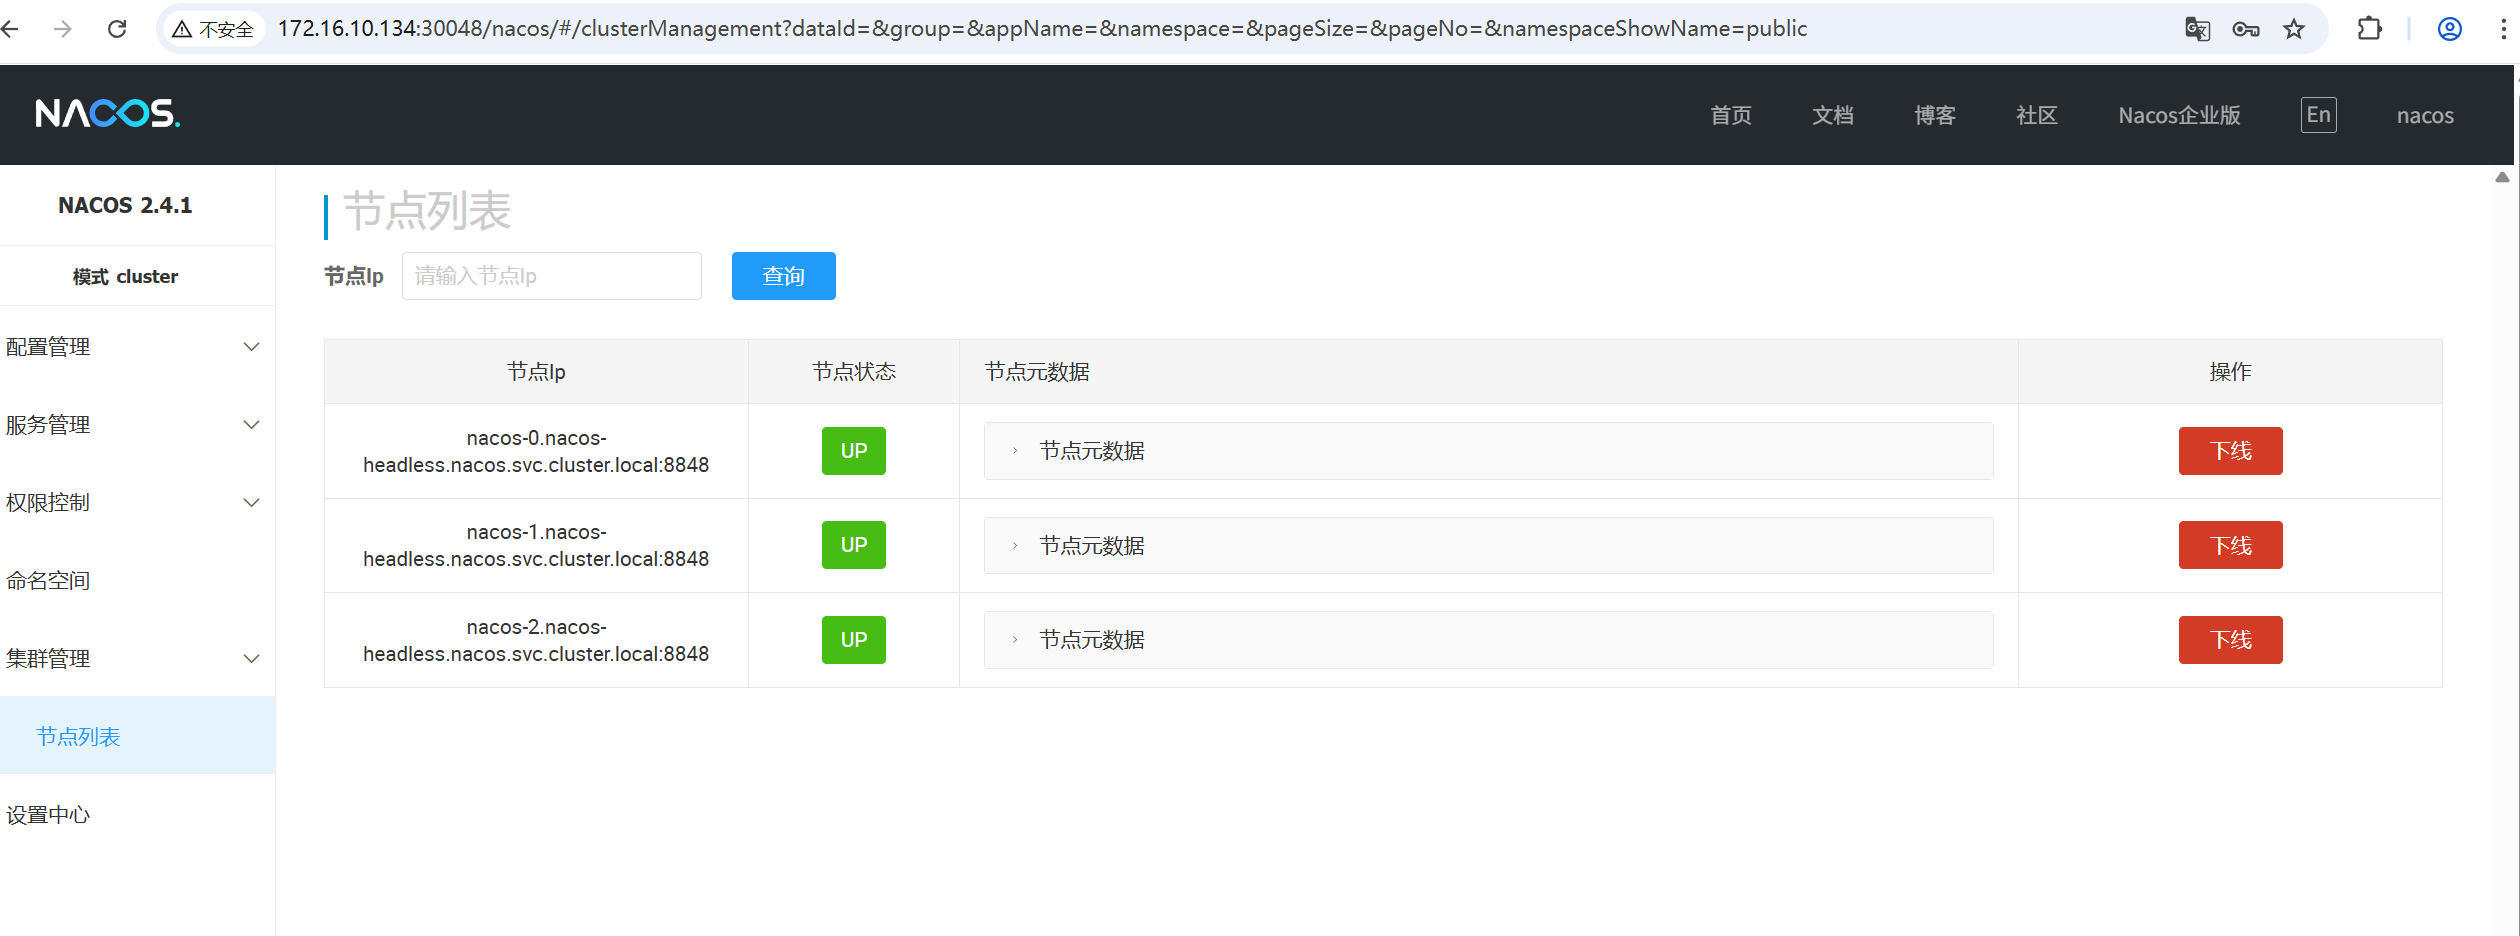Expand the 权限控制 sidebar menu

133,503
